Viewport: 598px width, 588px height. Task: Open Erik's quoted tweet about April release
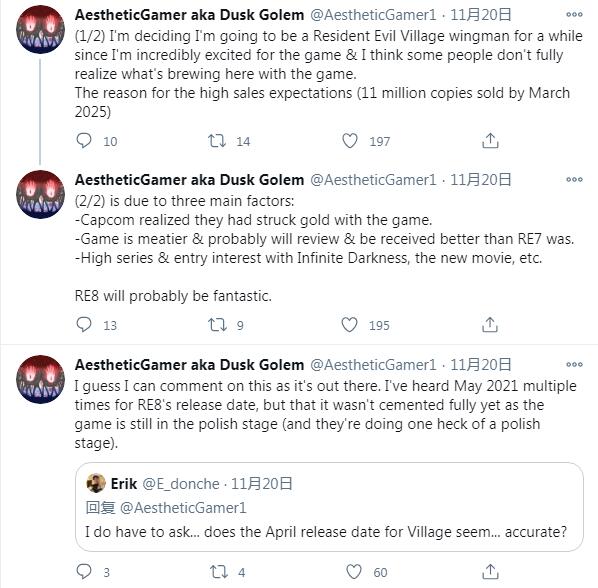[x=329, y=507]
